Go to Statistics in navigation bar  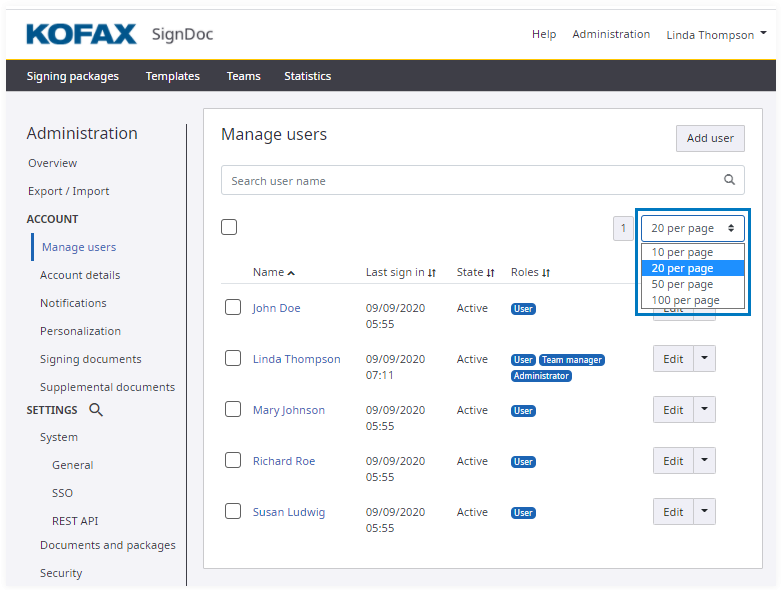tap(307, 76)
